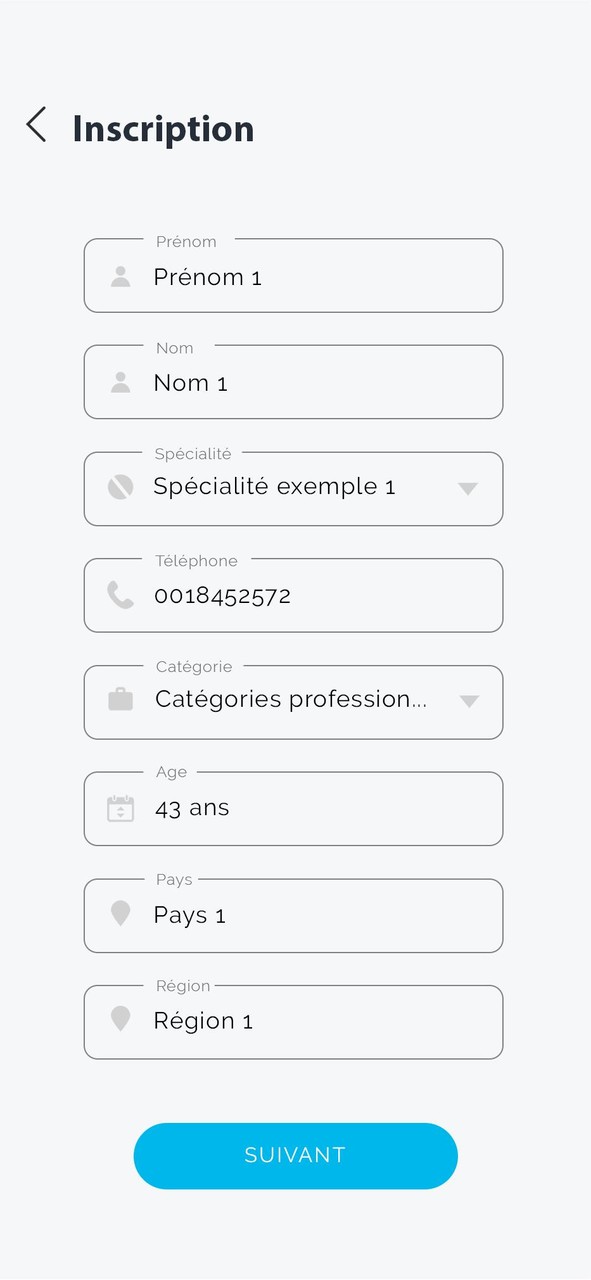Click the person icon in the Prénom field
This screenshot has height=1280, width=591.
coord(120,277)
